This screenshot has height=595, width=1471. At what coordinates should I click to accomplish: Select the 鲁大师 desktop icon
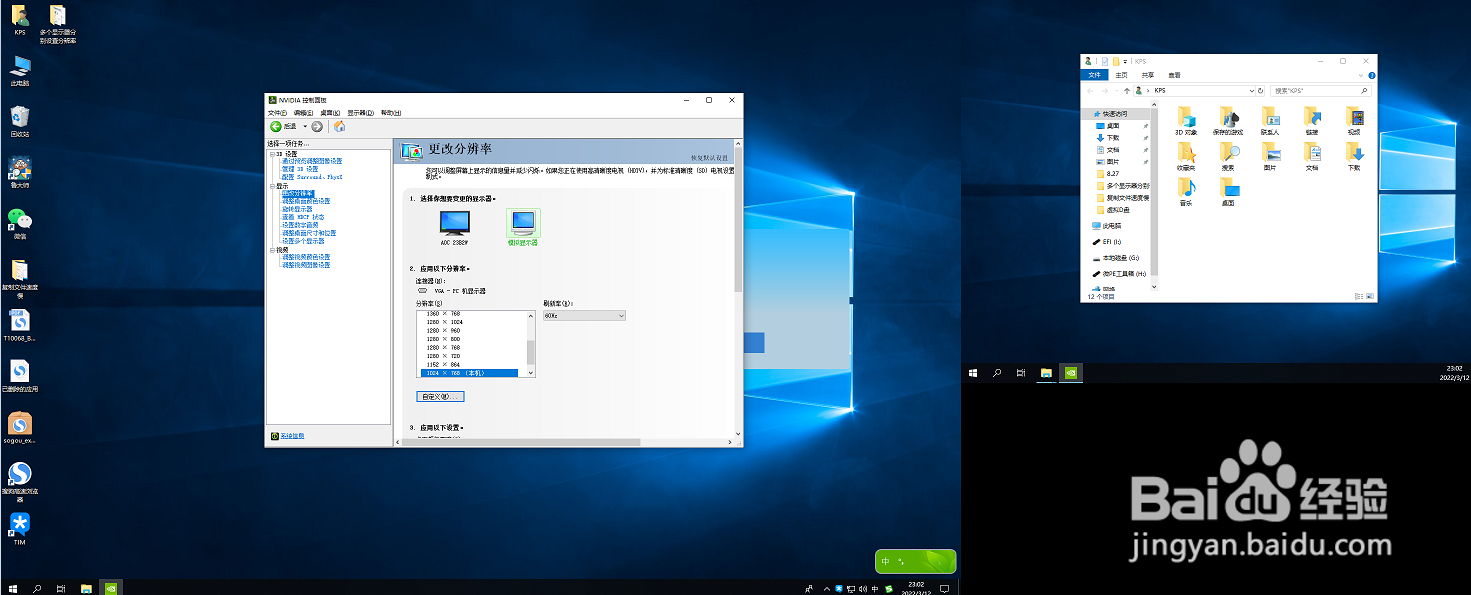(20, 171)
